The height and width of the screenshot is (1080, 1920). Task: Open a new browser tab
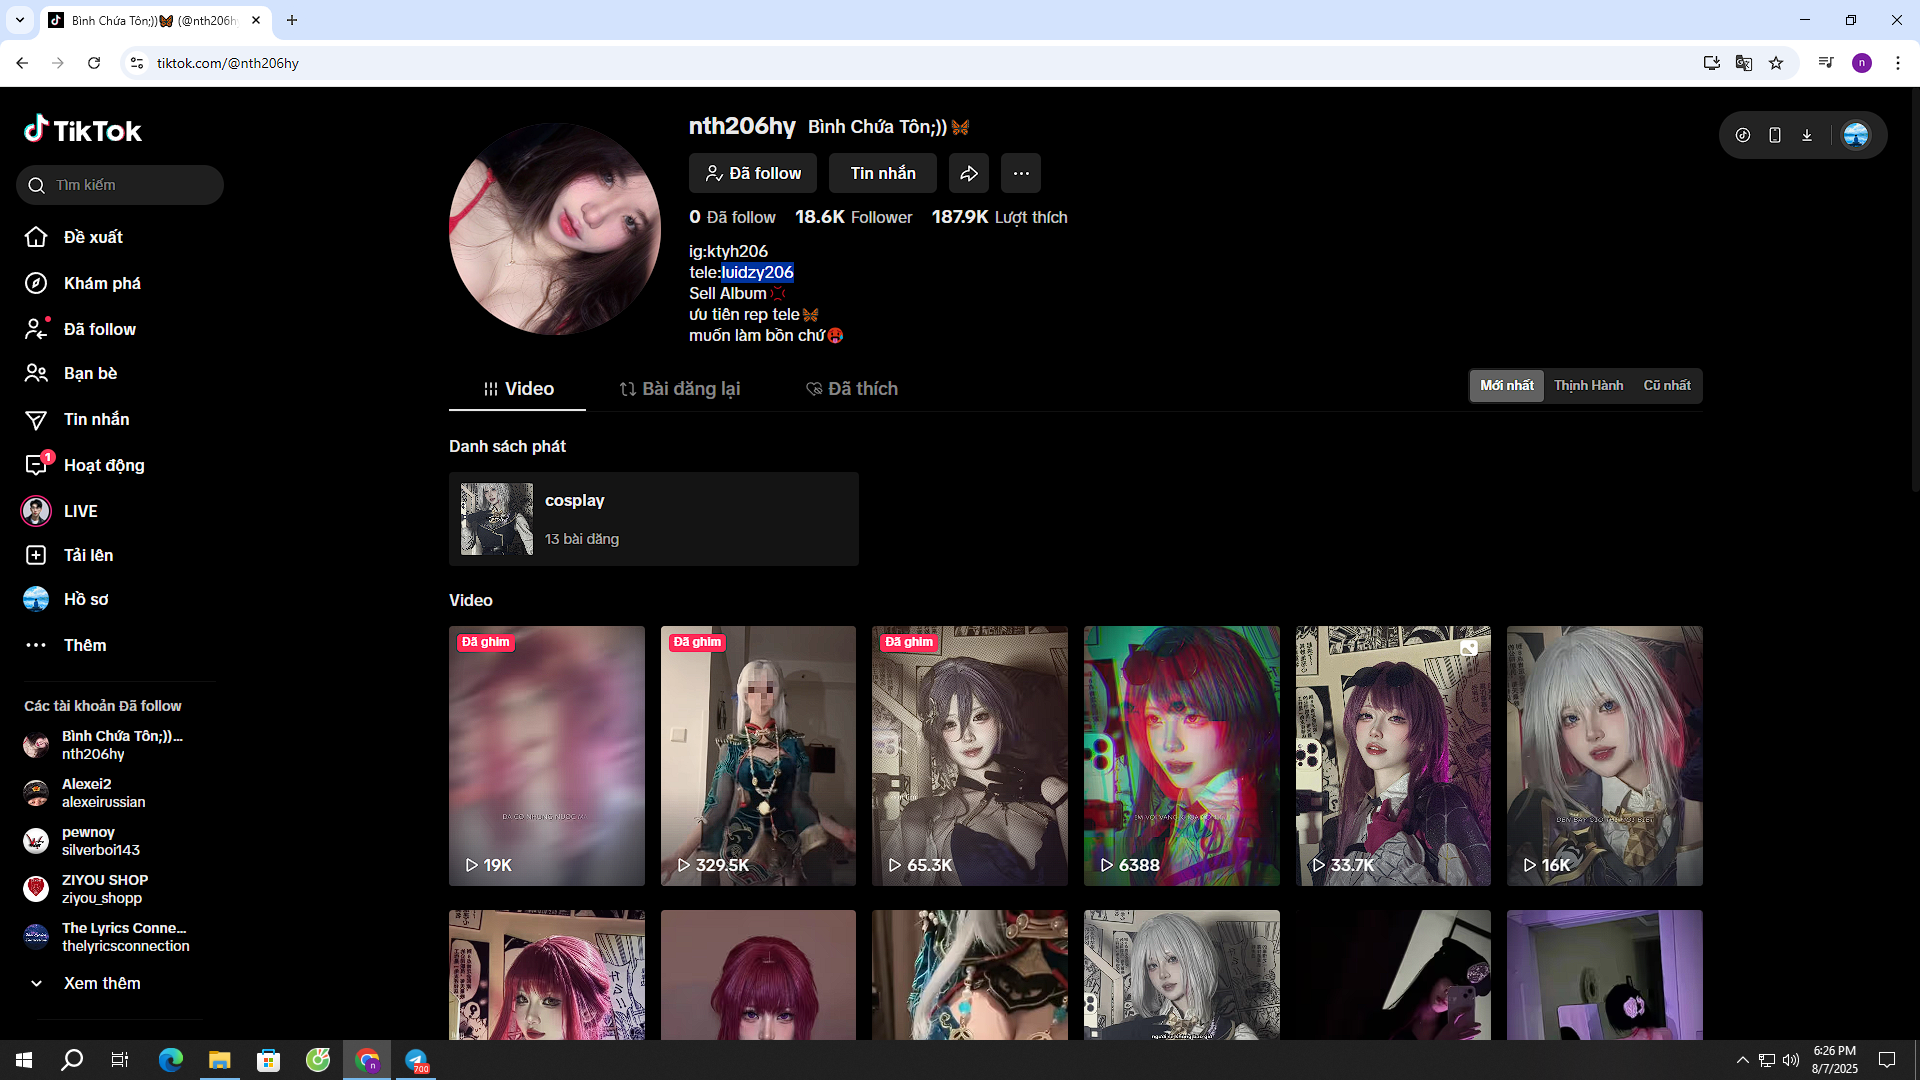(292, 20)
